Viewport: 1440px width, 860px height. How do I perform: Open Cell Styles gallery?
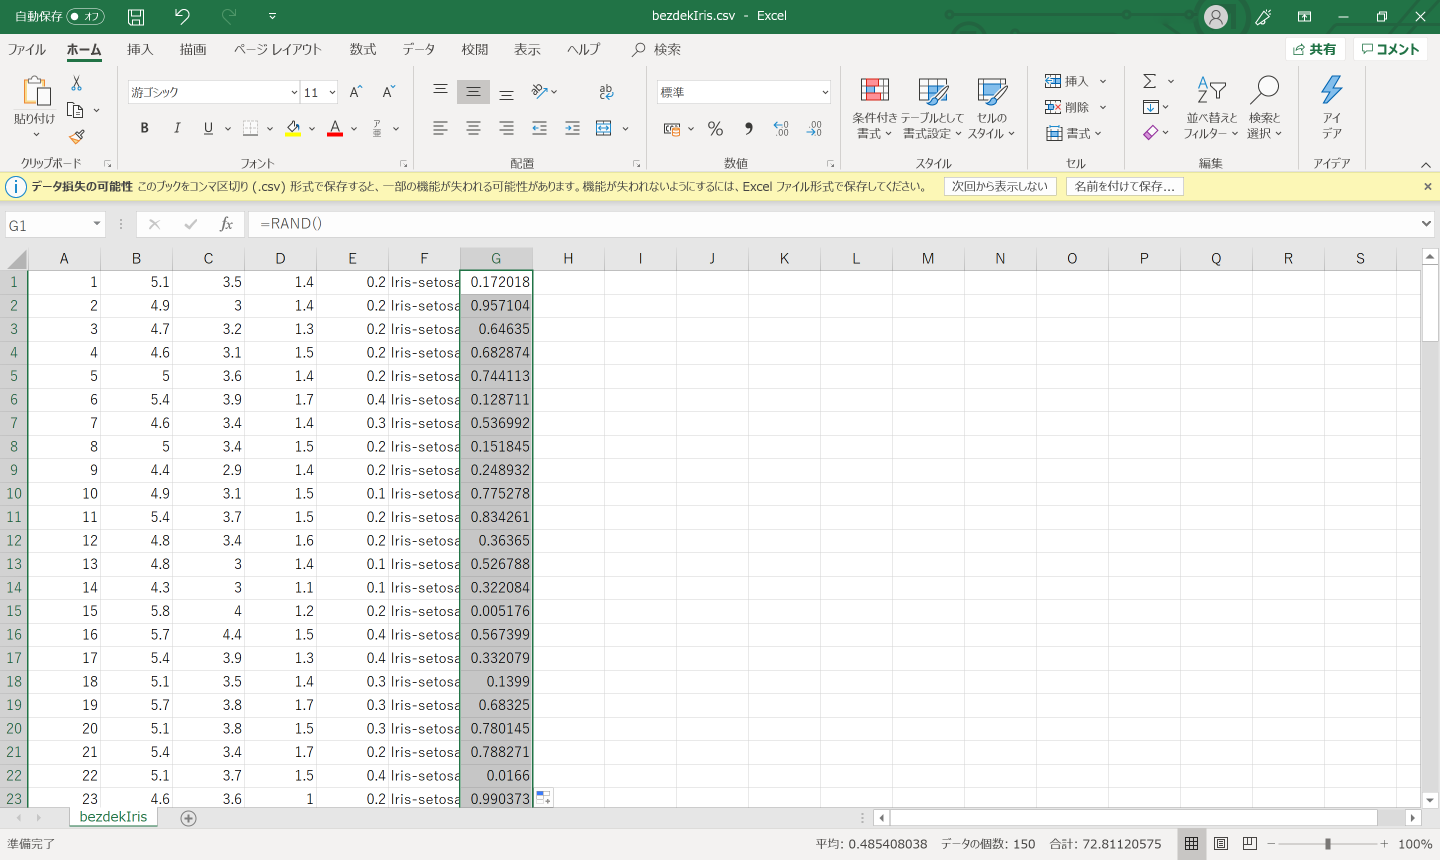991,108
